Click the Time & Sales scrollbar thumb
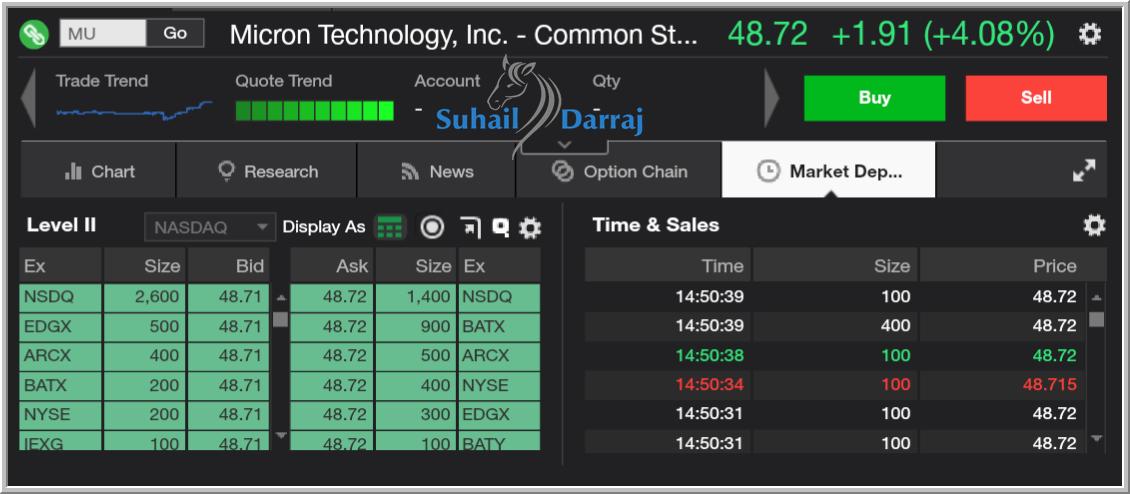The image size is (1130, 494). pyautogui.click(x=1096, y=319)
